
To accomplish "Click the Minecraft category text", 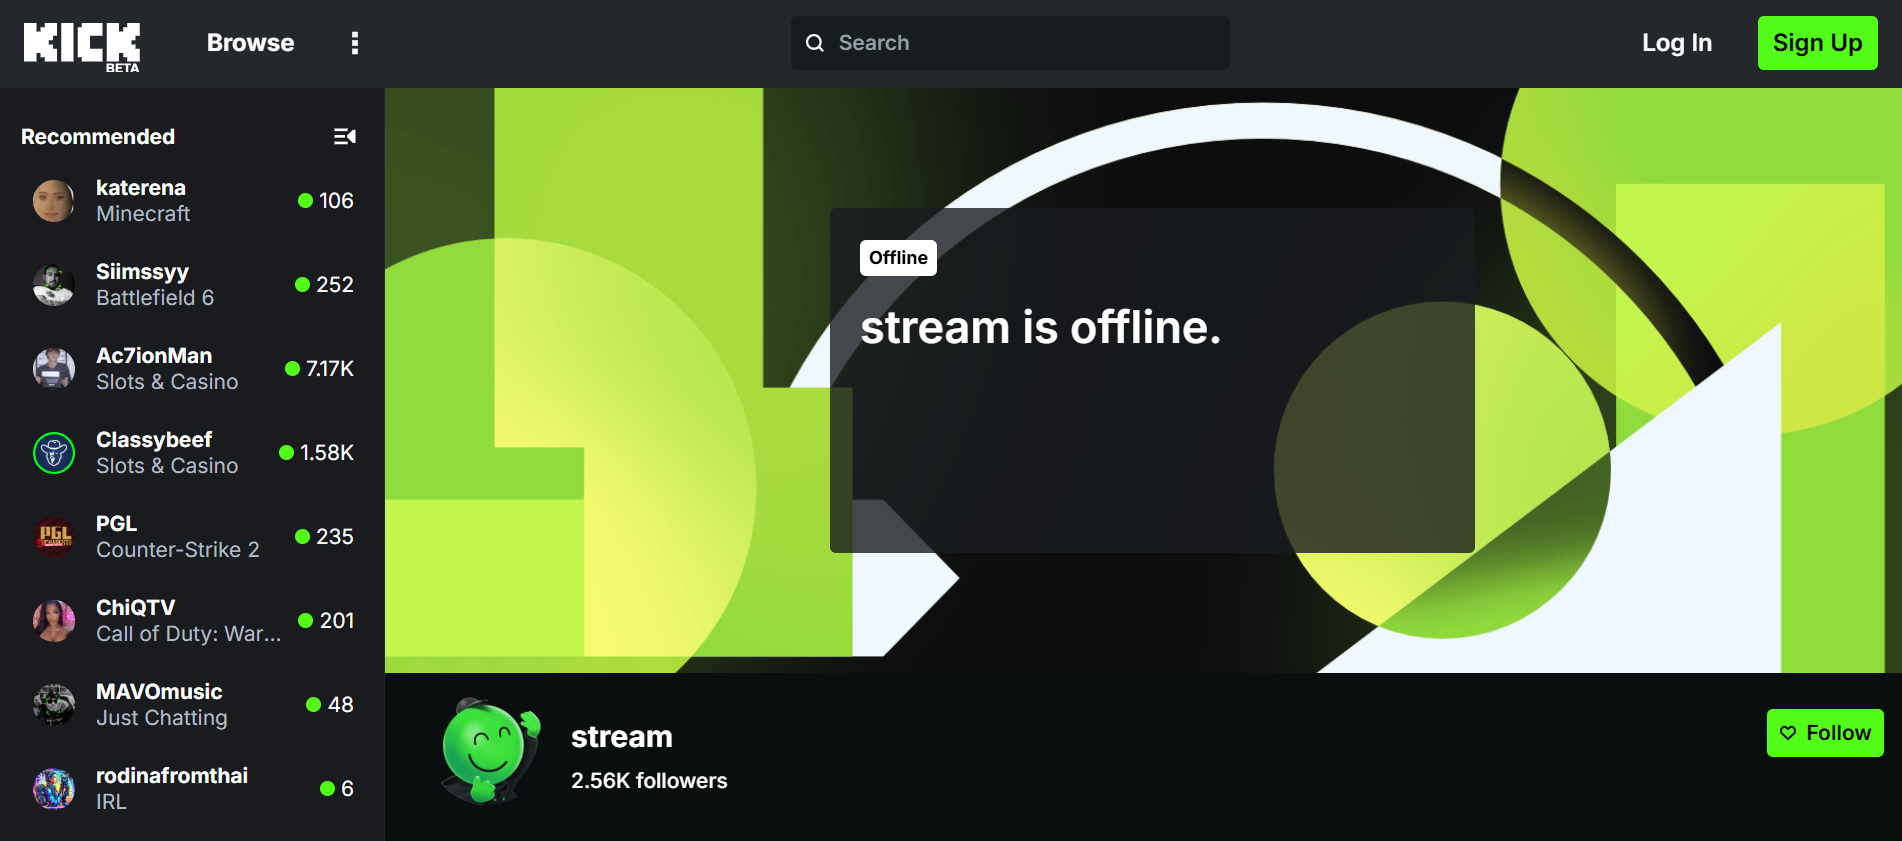I will click(143, 214).
